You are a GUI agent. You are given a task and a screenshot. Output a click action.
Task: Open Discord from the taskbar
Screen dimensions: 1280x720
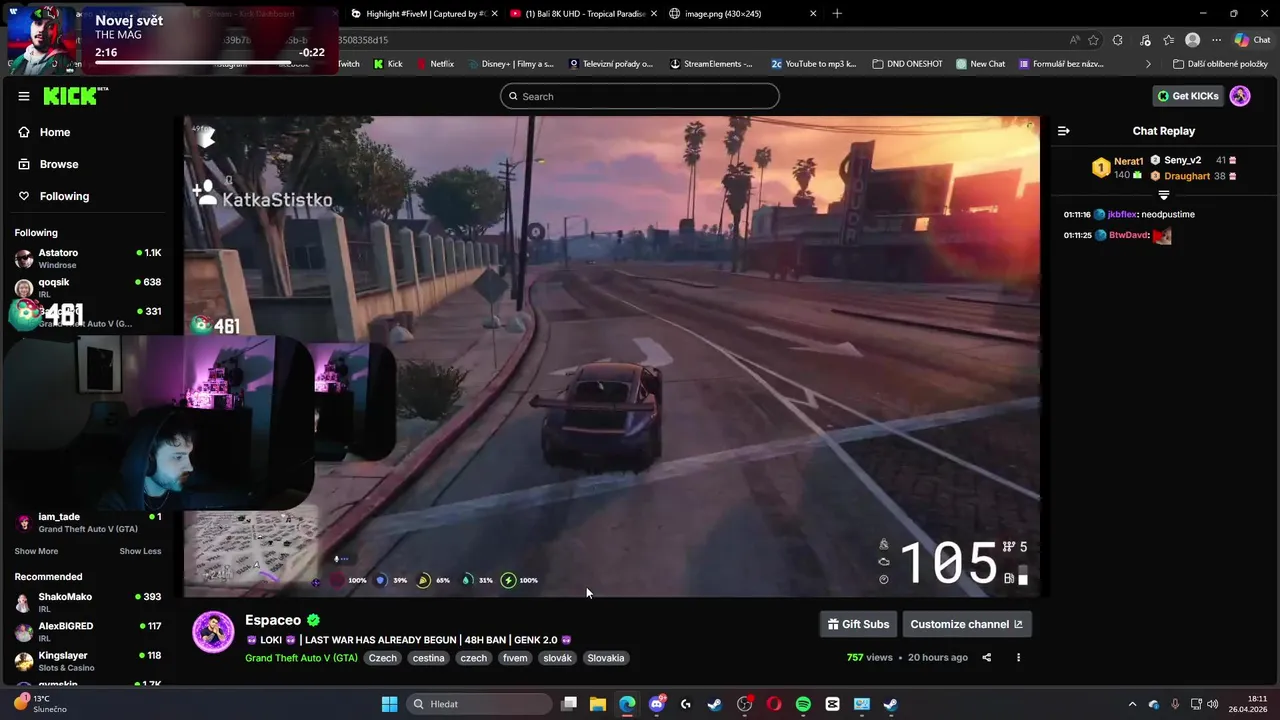coord(656,704)
